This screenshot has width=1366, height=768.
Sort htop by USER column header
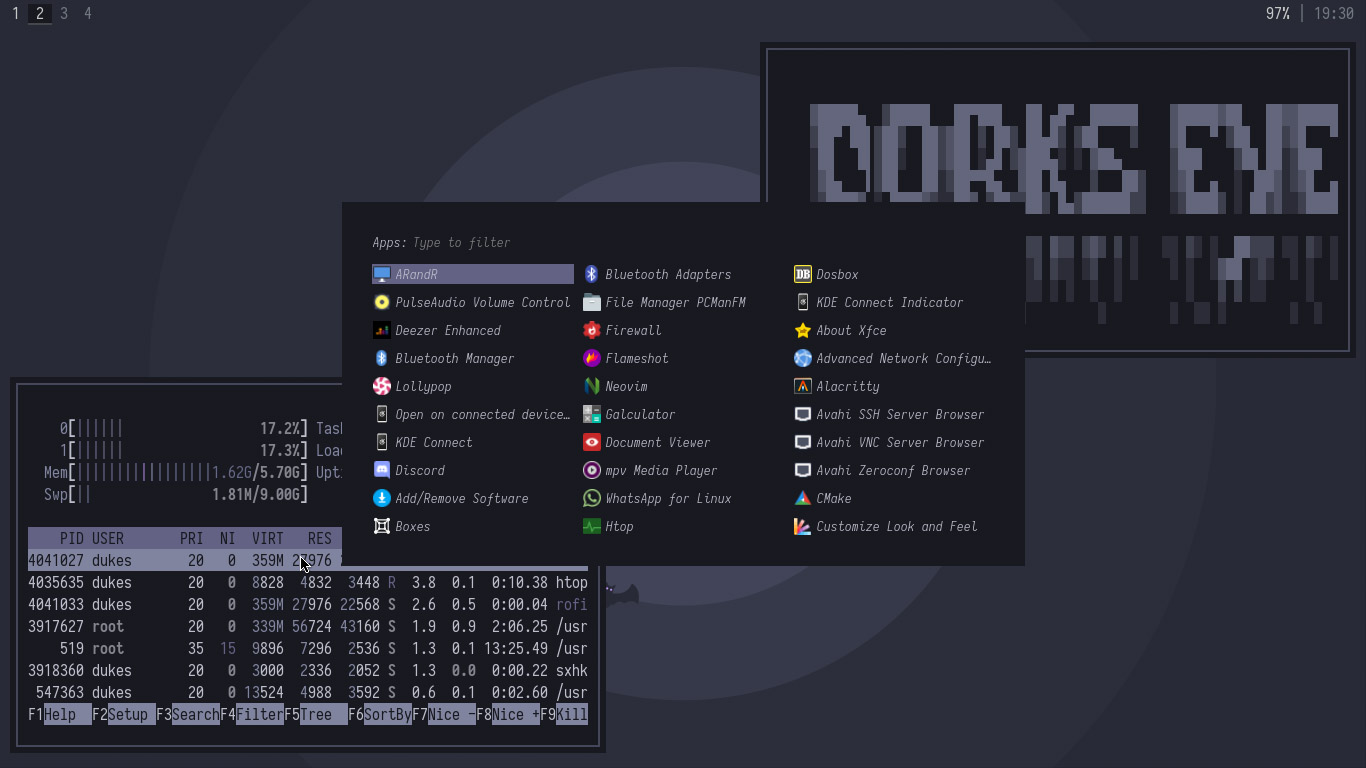point(108,538)
